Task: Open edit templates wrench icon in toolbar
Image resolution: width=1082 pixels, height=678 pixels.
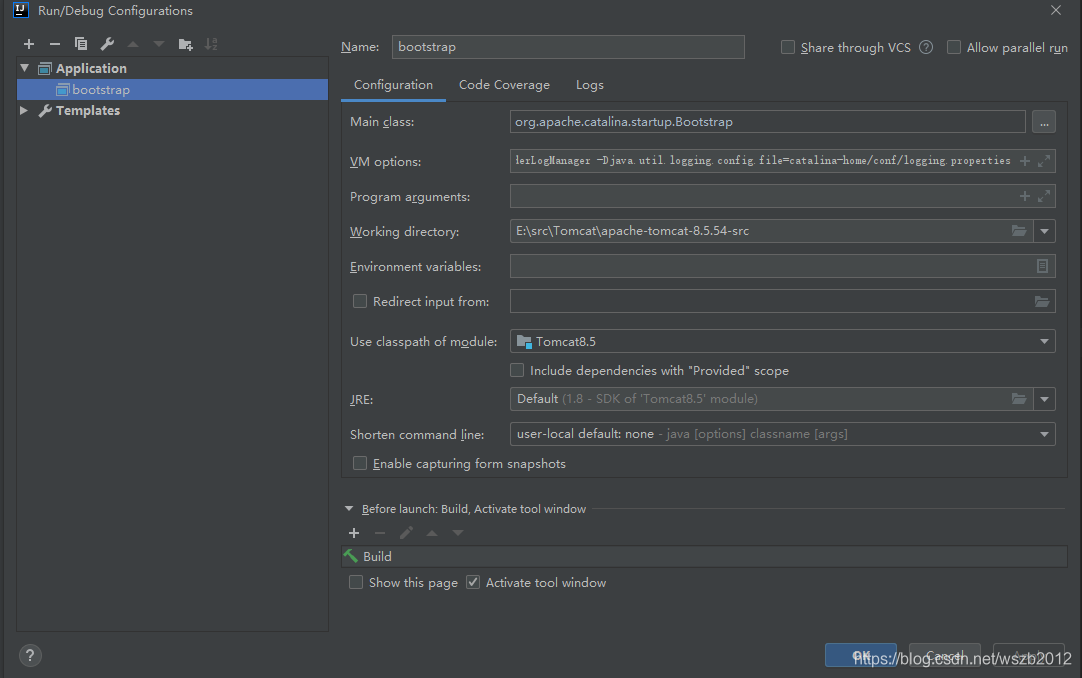Action: click(107, 44)
